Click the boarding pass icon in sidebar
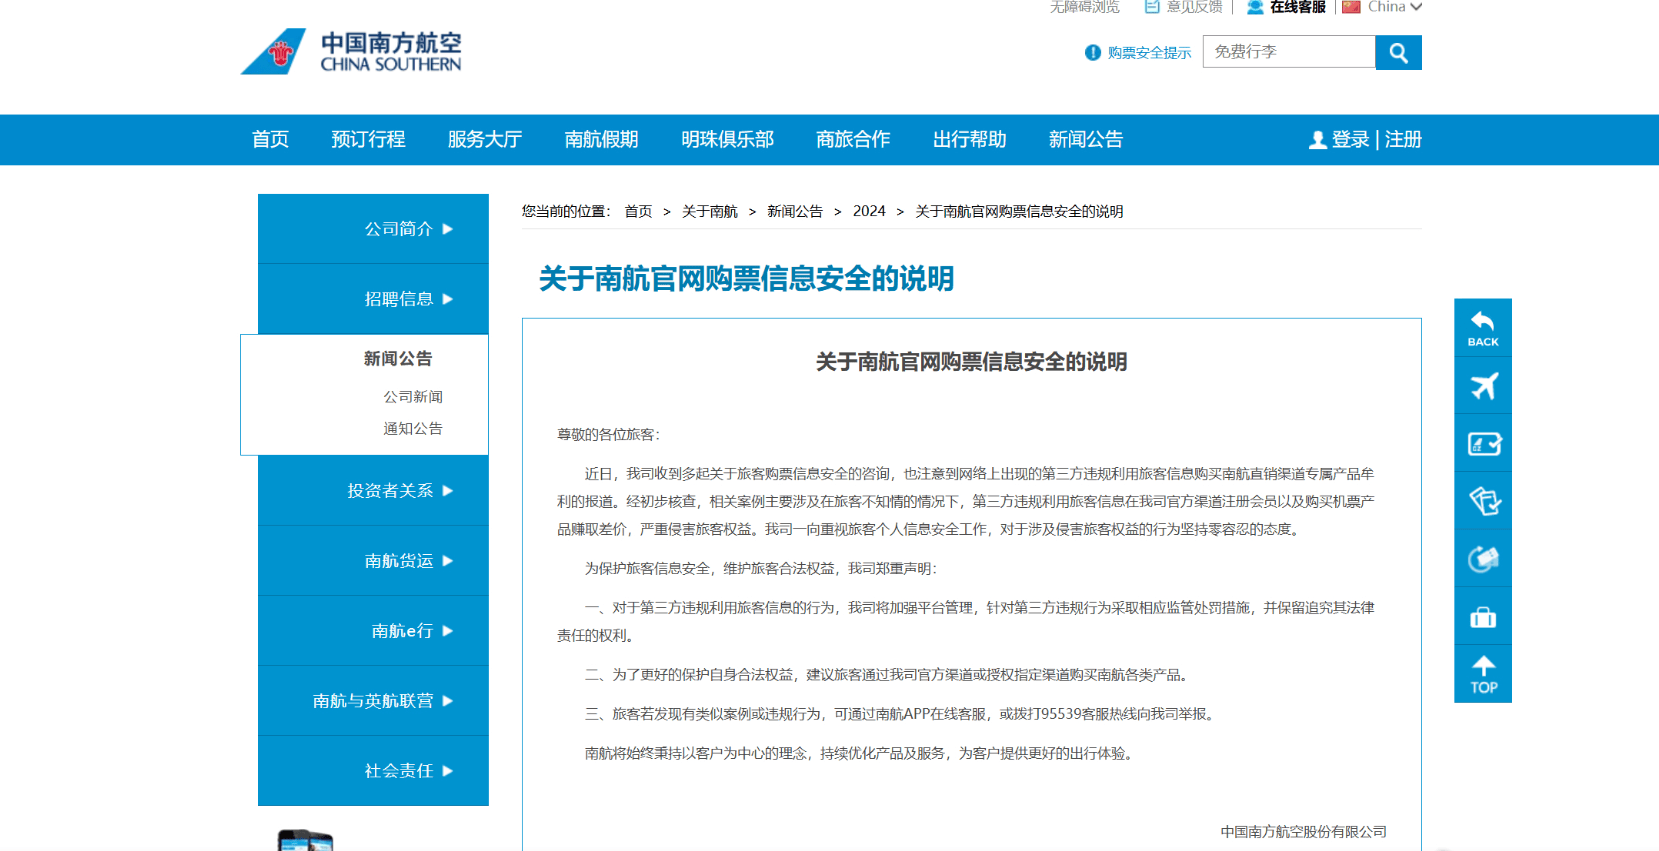This screenshot has height=851, width=1659. click(1483, 444)
